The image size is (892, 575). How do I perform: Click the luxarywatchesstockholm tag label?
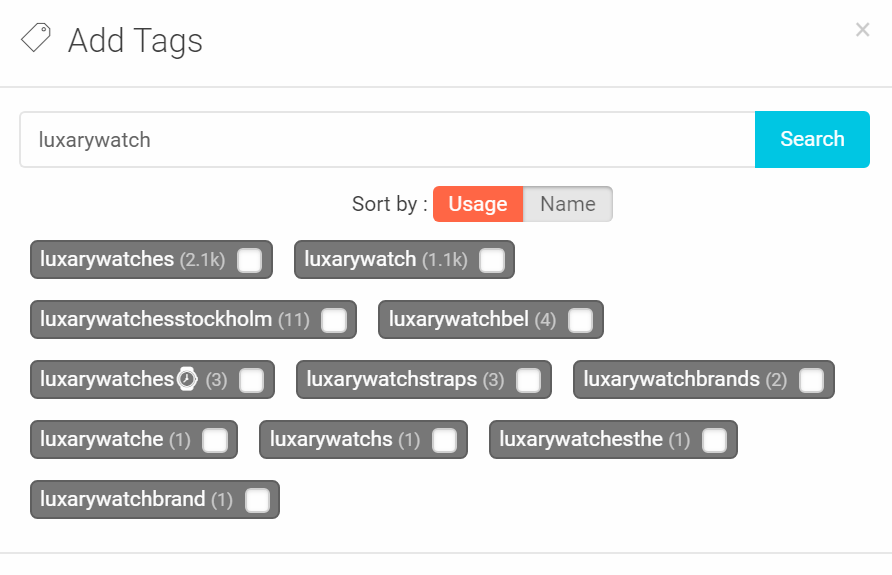click(x=156, y=320)
